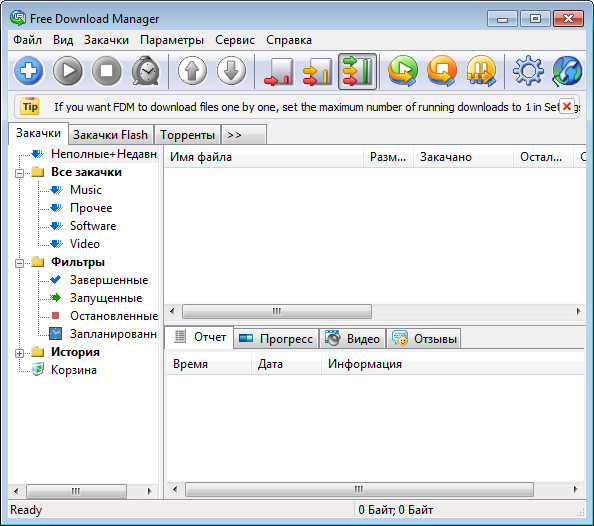Sort by Остал... column header
Image resolution: width=594 pixels, height=526 pixels.
pyautogui.click(x=543, y=157)
